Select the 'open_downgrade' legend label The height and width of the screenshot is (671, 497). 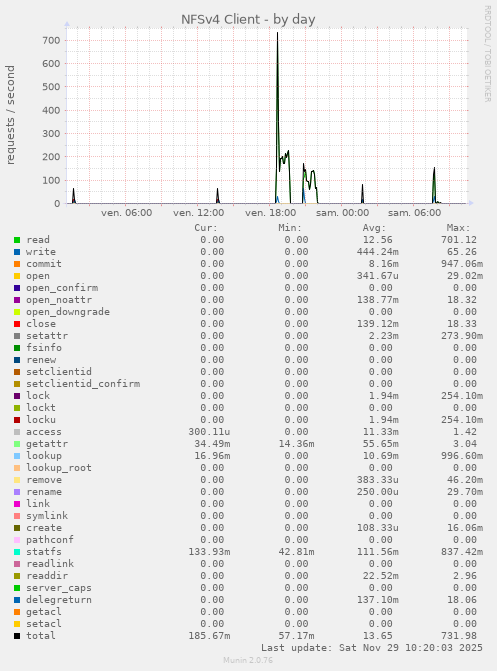click(x=68, y=312)
